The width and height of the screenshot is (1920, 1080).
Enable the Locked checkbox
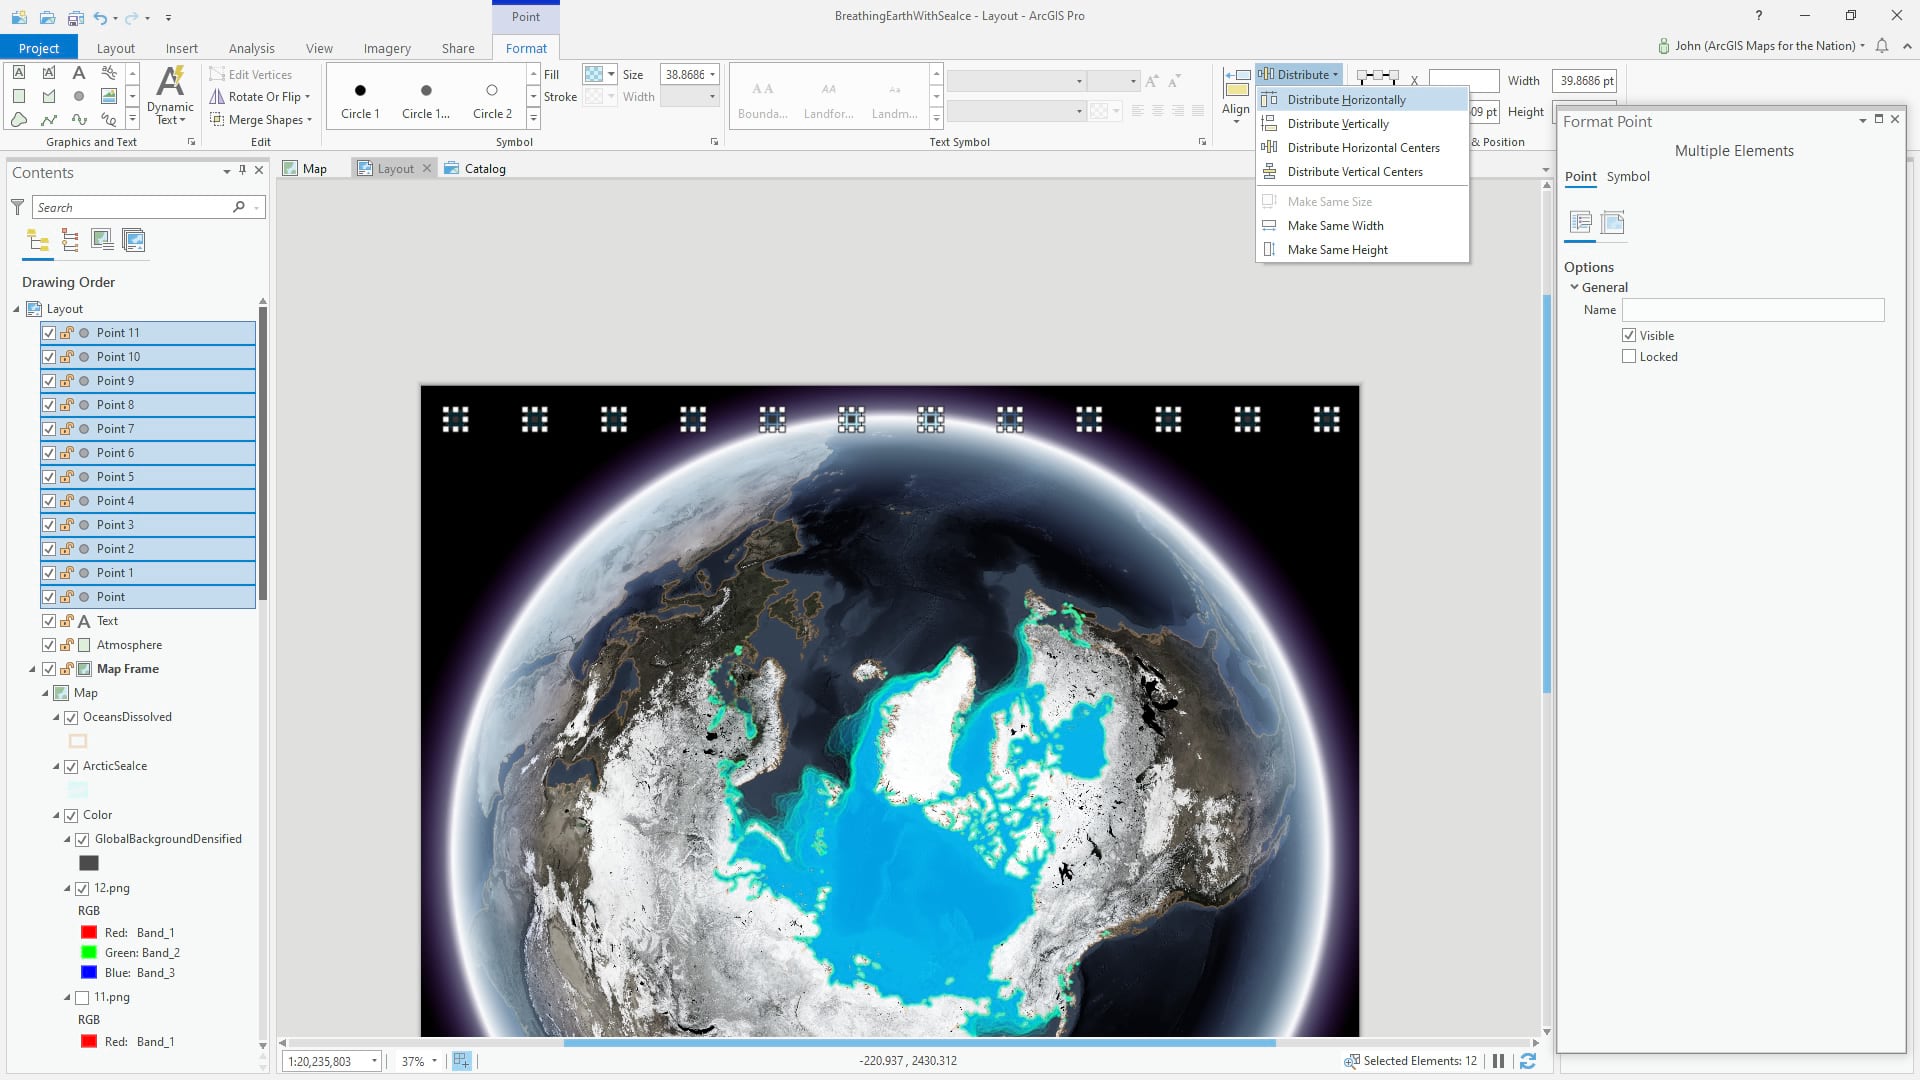coord(1629,356)
